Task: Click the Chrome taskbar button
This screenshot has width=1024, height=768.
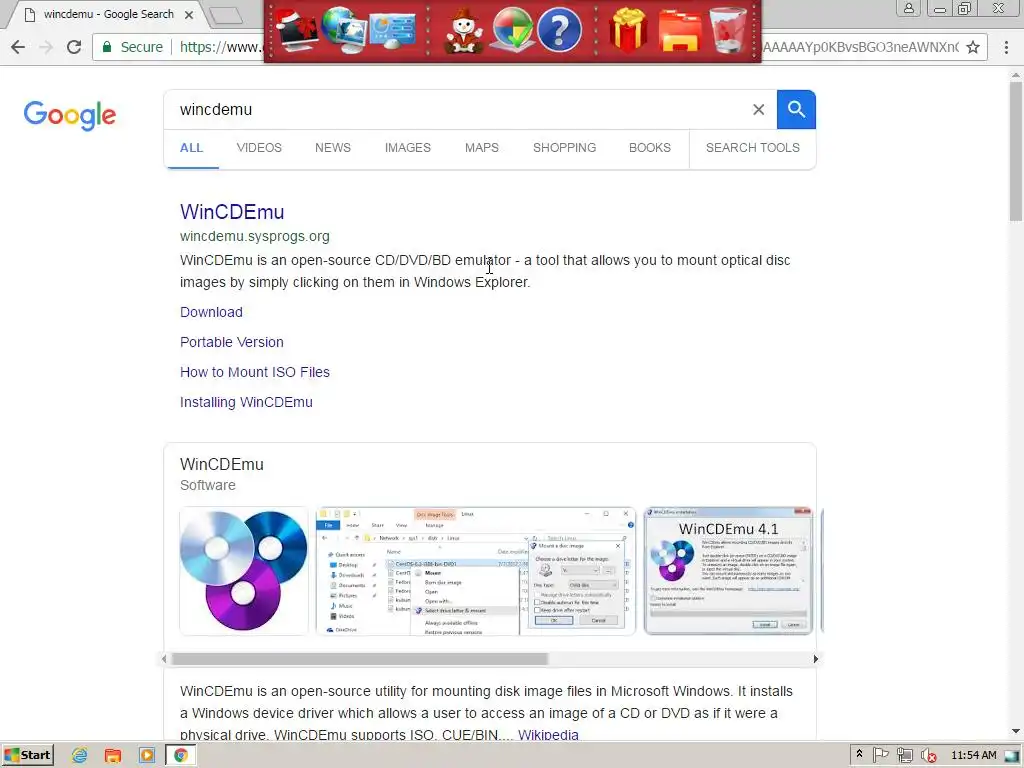Action: (181, 756)
